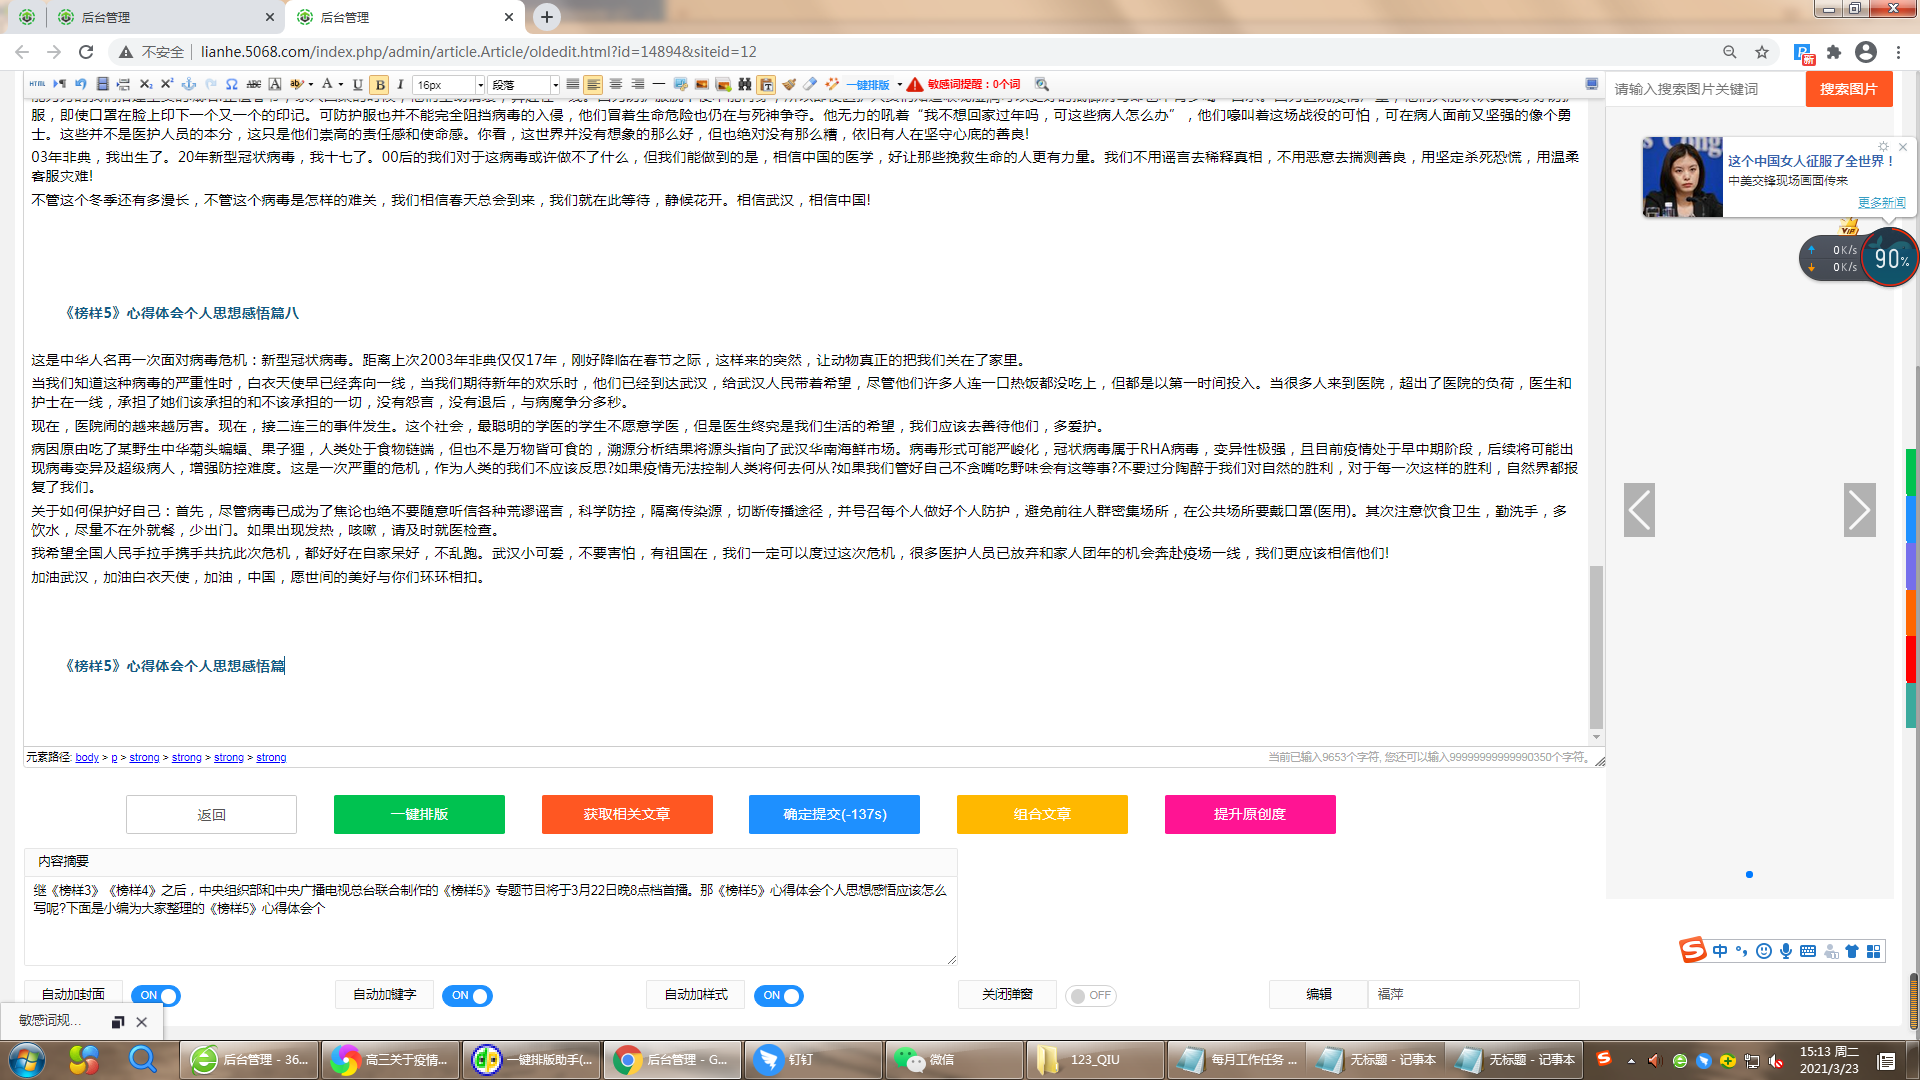Screen dimensions: 1920x1080
Task: Click the 内容摘要 summary text area
Action: tap(490, 920)
